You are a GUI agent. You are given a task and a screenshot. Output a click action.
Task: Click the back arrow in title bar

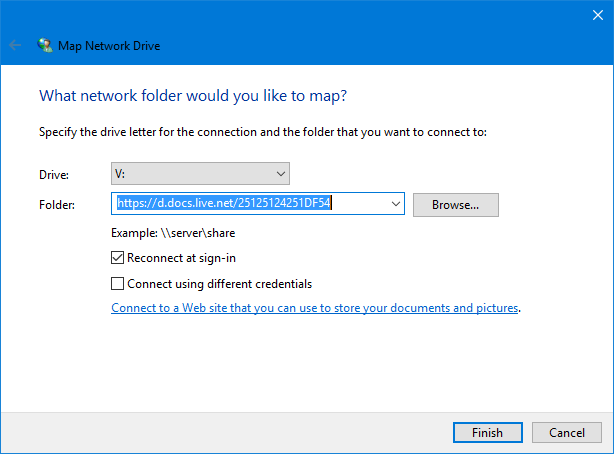point(15,45)
